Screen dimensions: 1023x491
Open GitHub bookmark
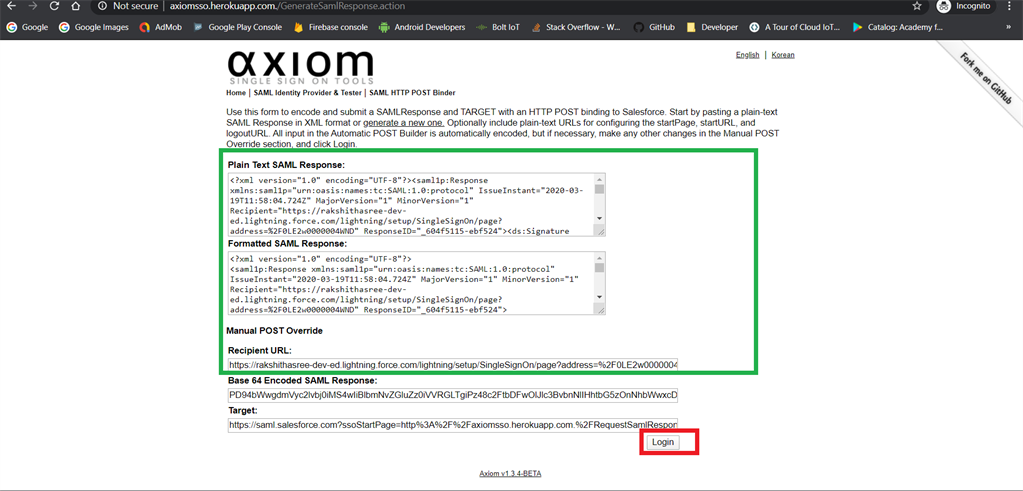click(x=654, y=27)
